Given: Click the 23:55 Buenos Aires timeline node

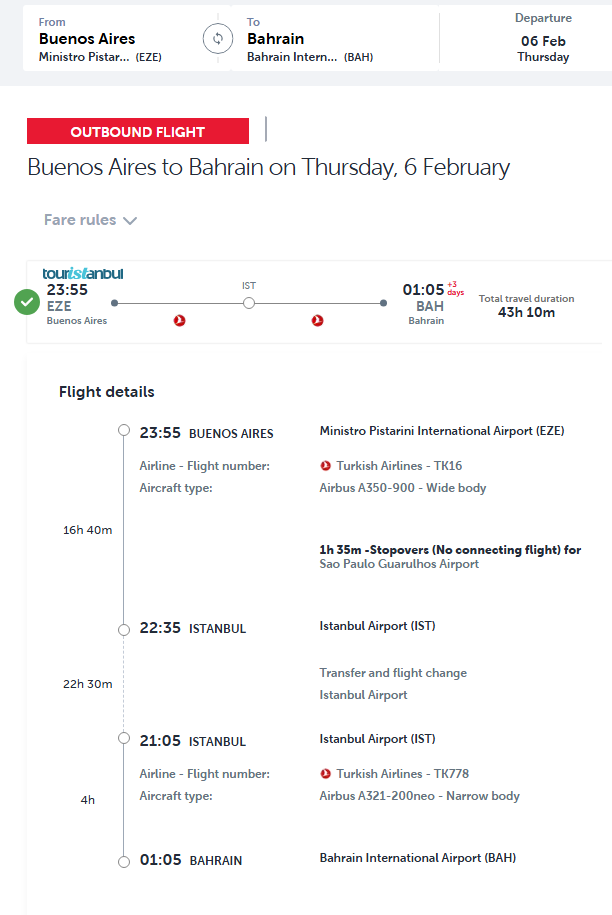Looking at the screenshot, I should [x=124, y=431].
